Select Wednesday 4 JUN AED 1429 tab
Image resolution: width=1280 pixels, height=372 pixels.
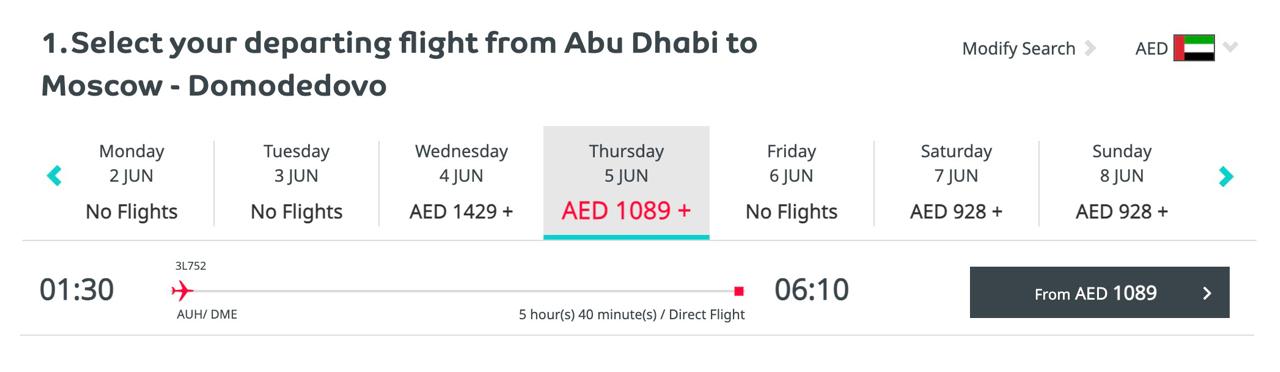click(462, 182)
